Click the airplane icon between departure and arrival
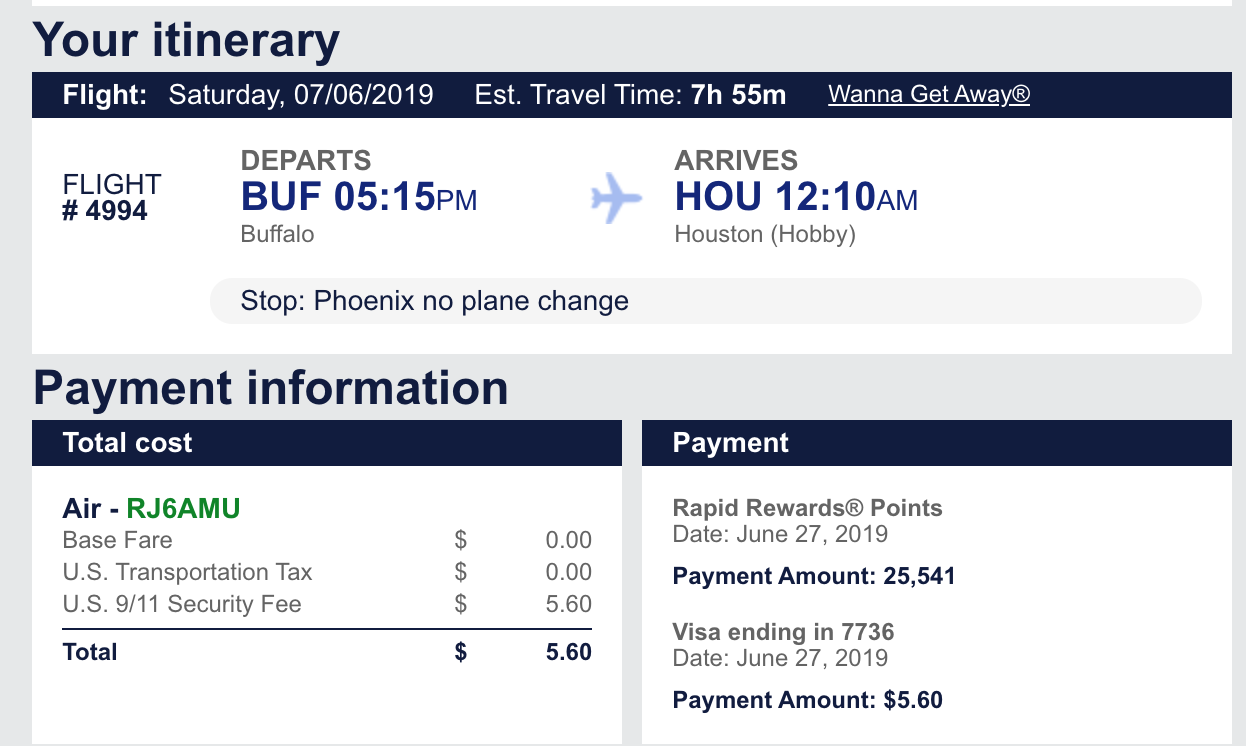The height and width of the screenshot is (746, 1246). pyautogui.click(x=616, y=198)
